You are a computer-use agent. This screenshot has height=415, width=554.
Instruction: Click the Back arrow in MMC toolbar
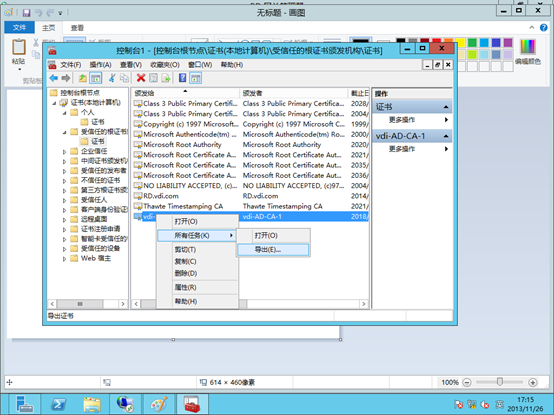tap(54, 78)
